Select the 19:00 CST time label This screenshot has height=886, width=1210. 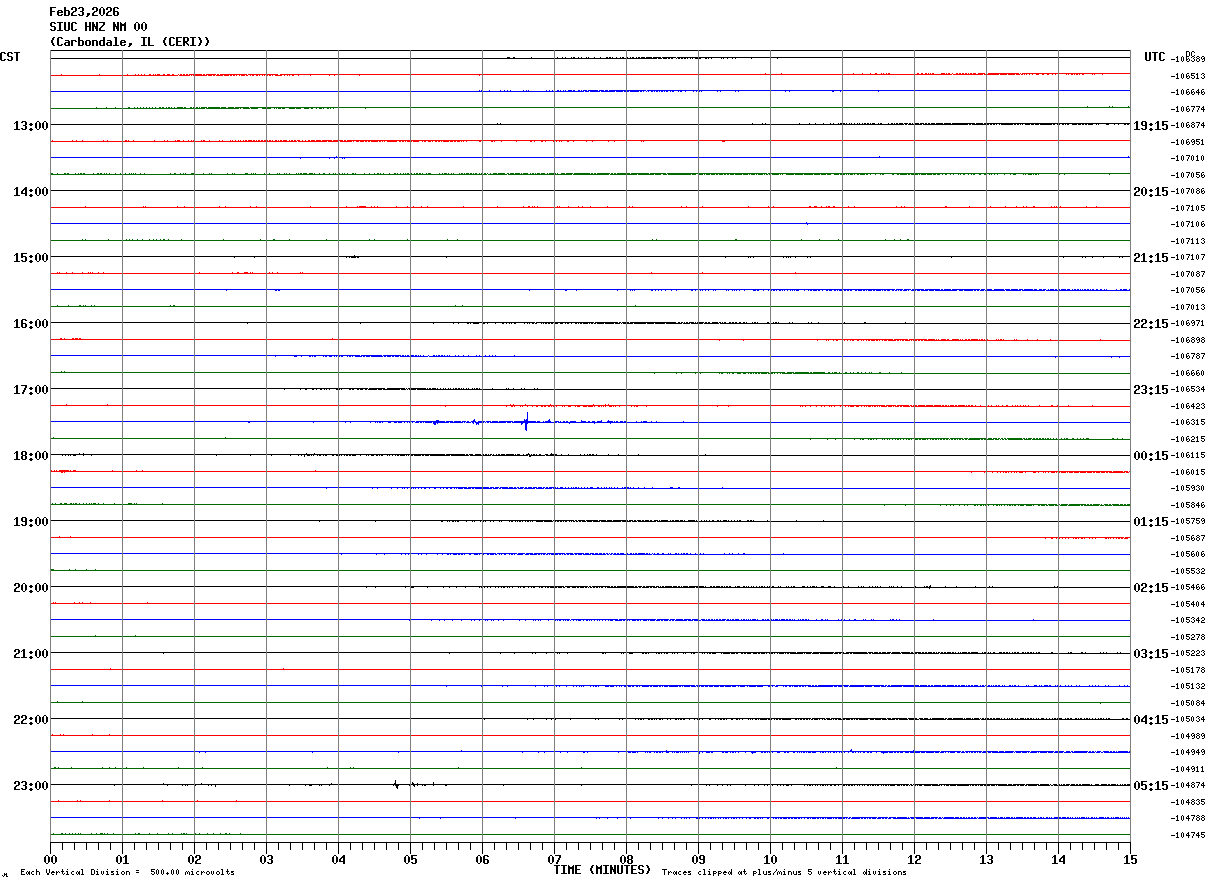[x=31, y=521]
